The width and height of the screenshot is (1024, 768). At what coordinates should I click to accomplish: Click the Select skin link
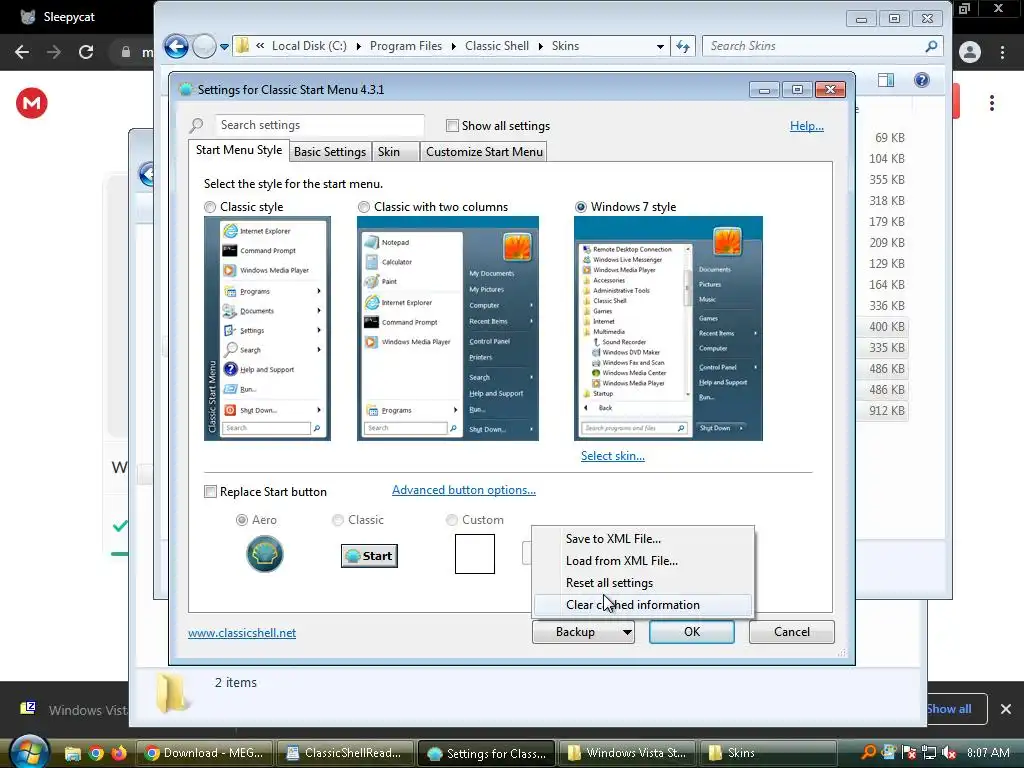point(613,456)
